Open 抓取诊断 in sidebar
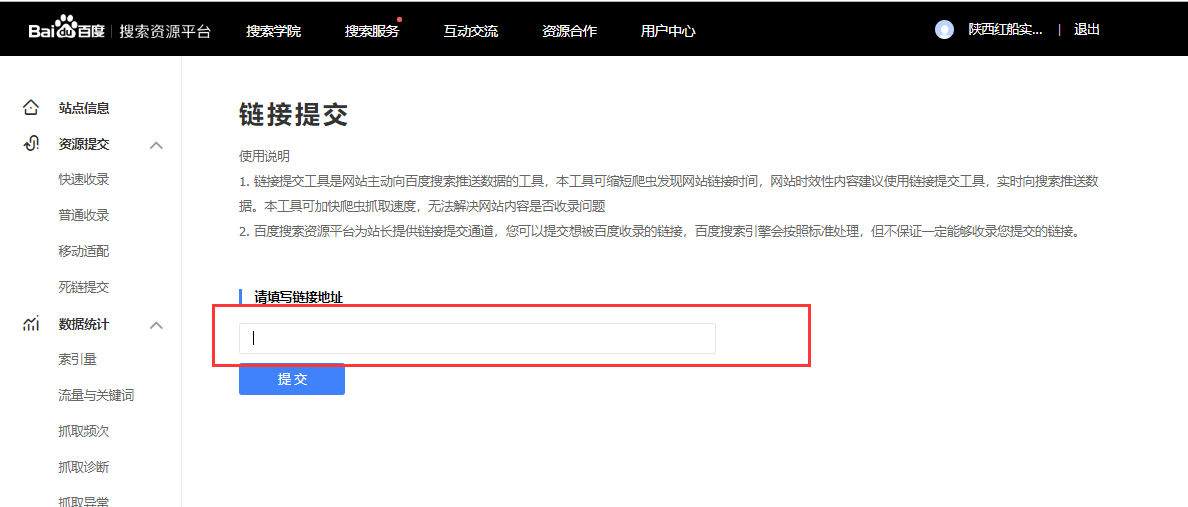The width and height of the screenshot is (1188, 507). point(84,467)
